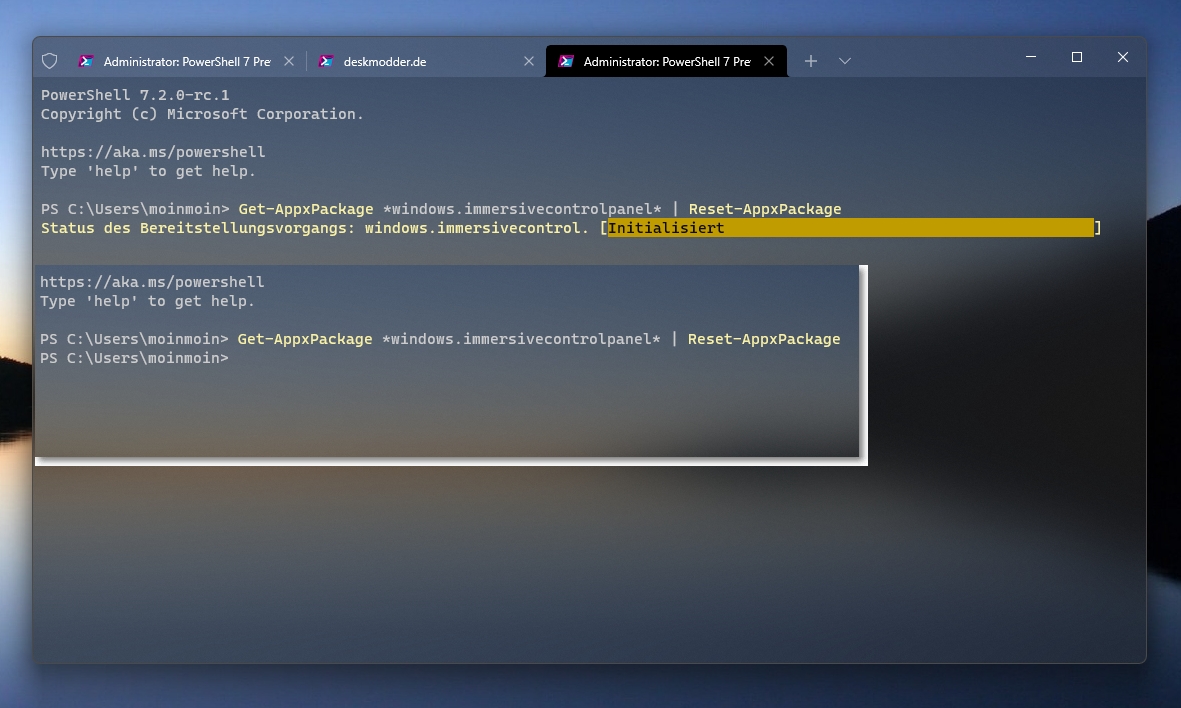Click PowerShell icon on deskmodder.de tab

326,61
